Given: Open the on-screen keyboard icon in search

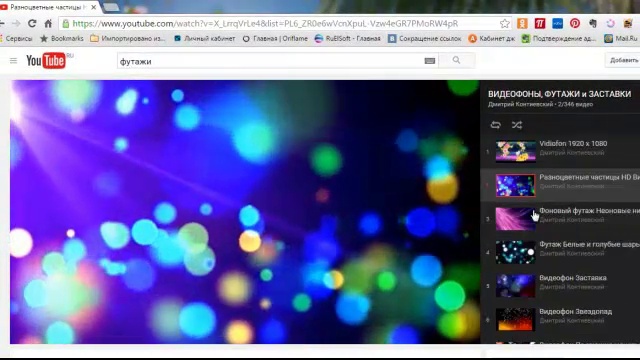Looking at the screenshot, I should point(429,61).
